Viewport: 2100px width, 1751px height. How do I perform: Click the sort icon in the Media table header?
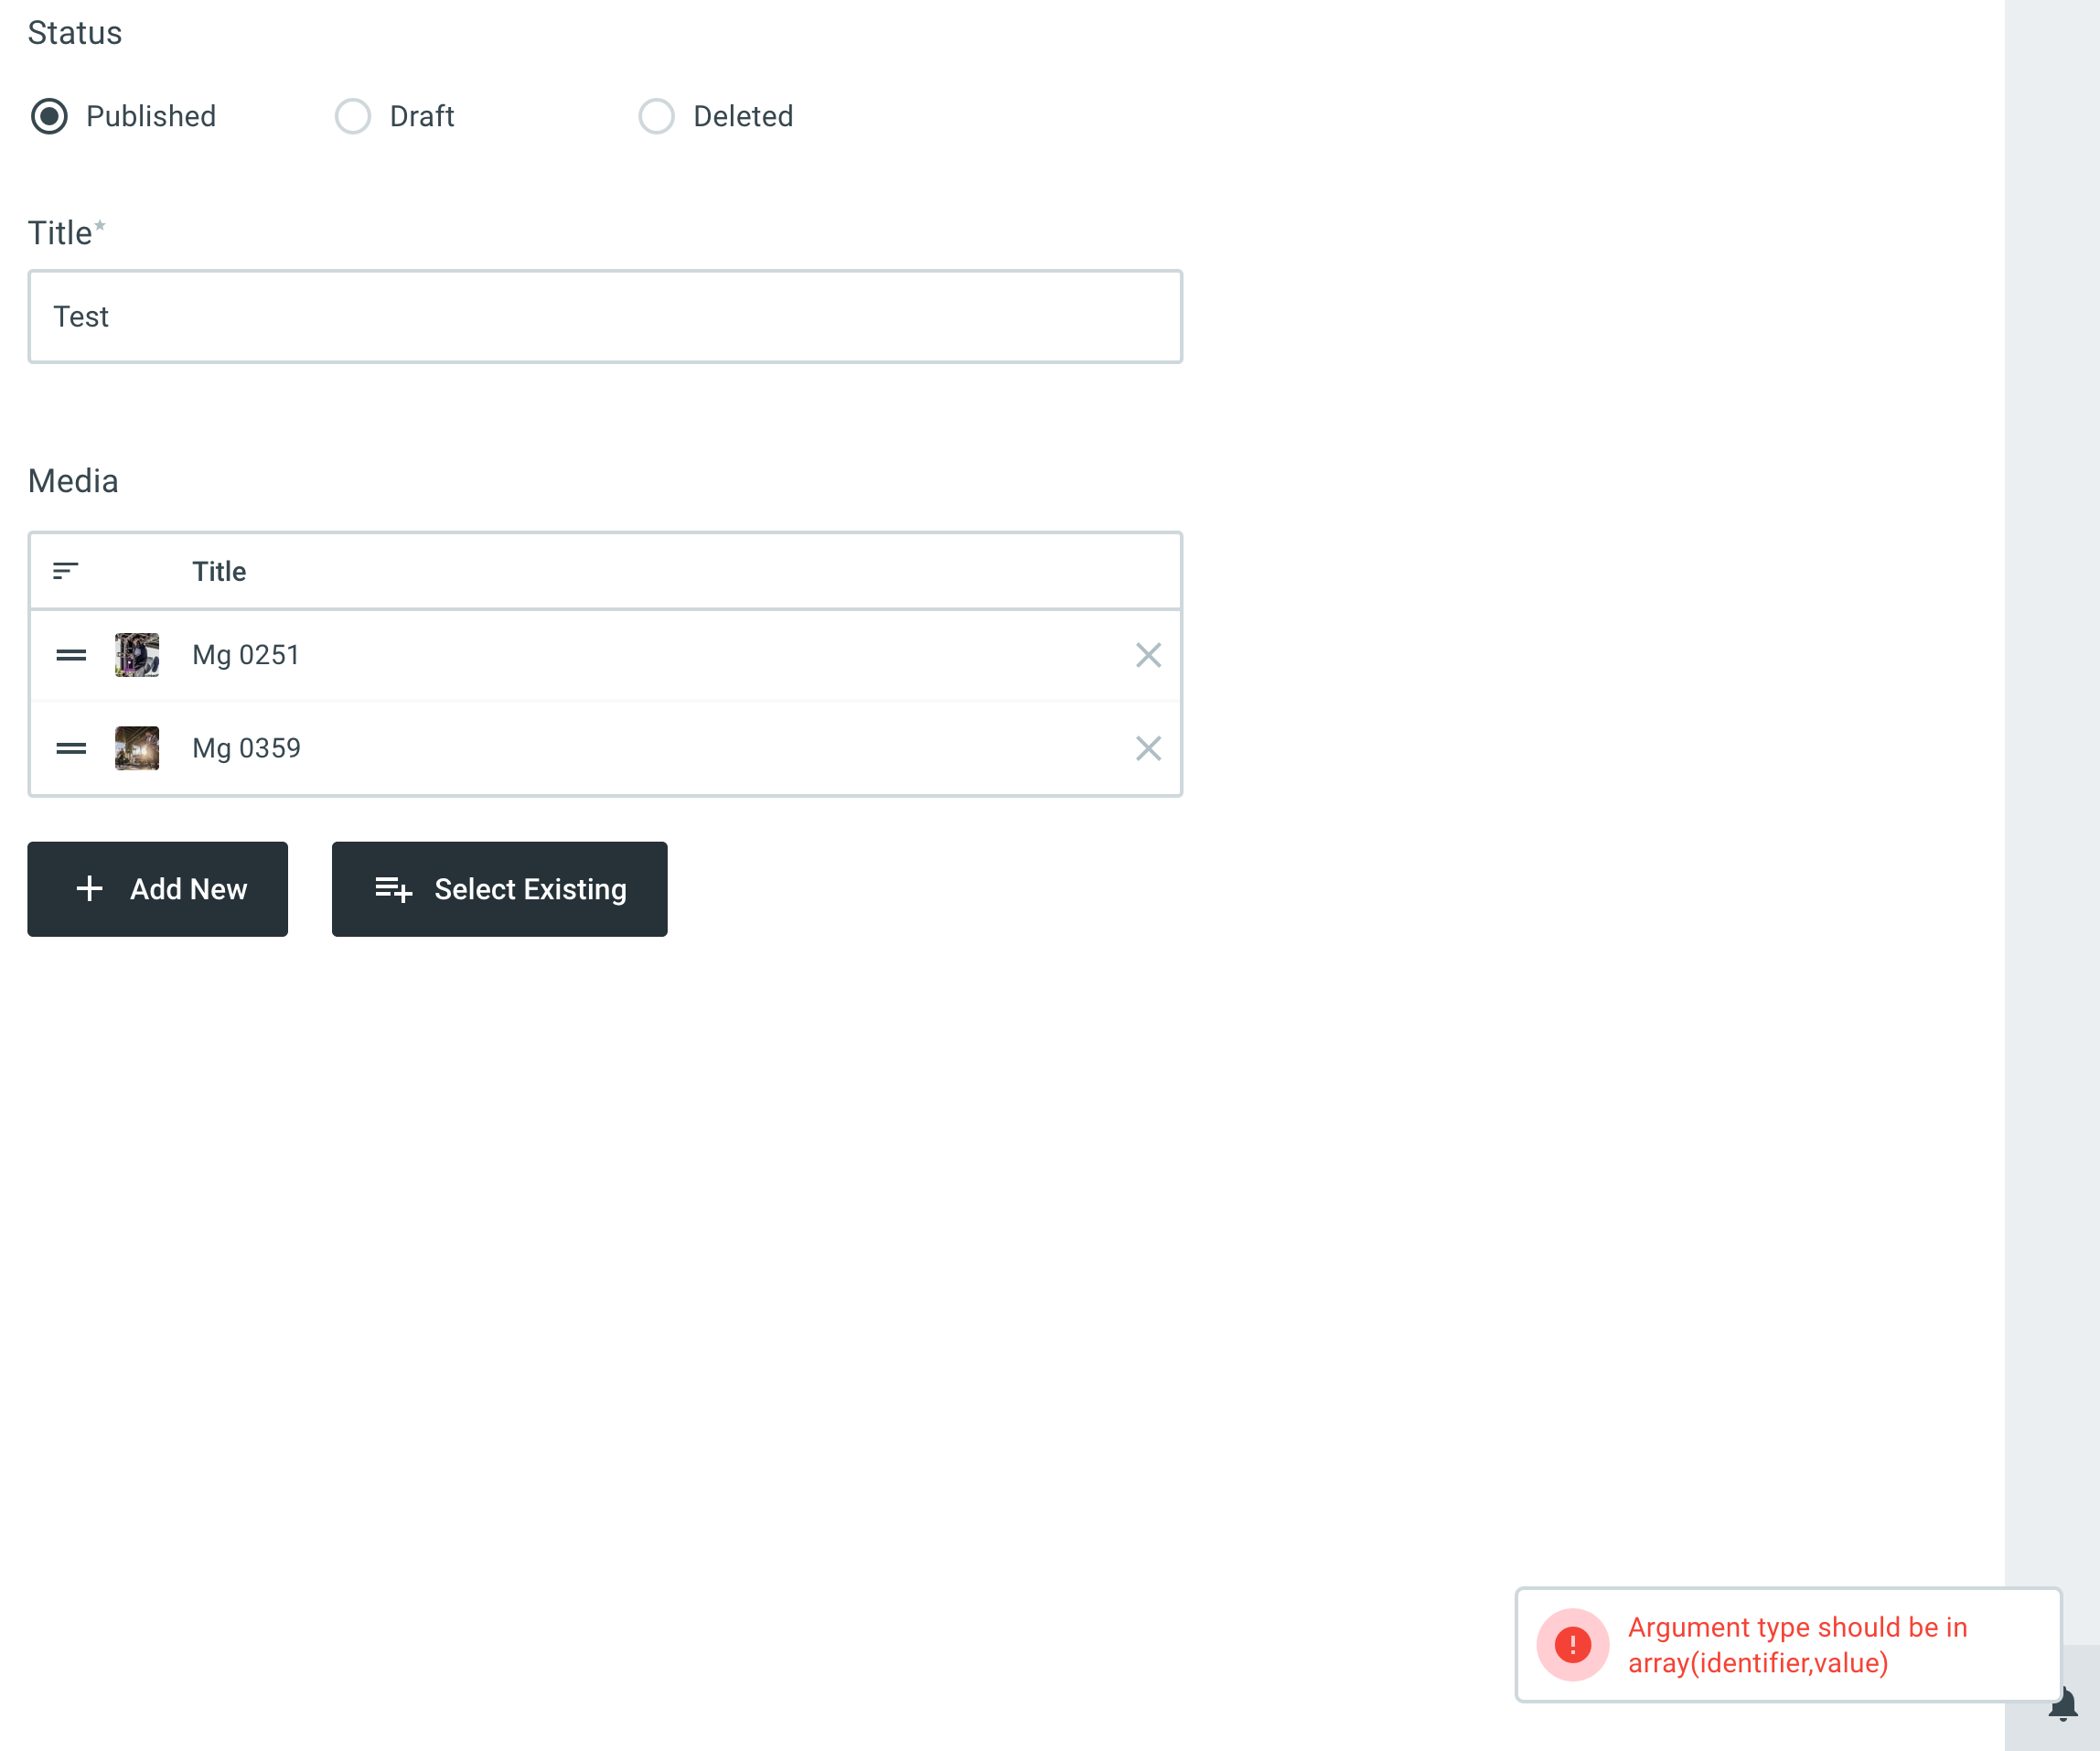click(68, 571)
